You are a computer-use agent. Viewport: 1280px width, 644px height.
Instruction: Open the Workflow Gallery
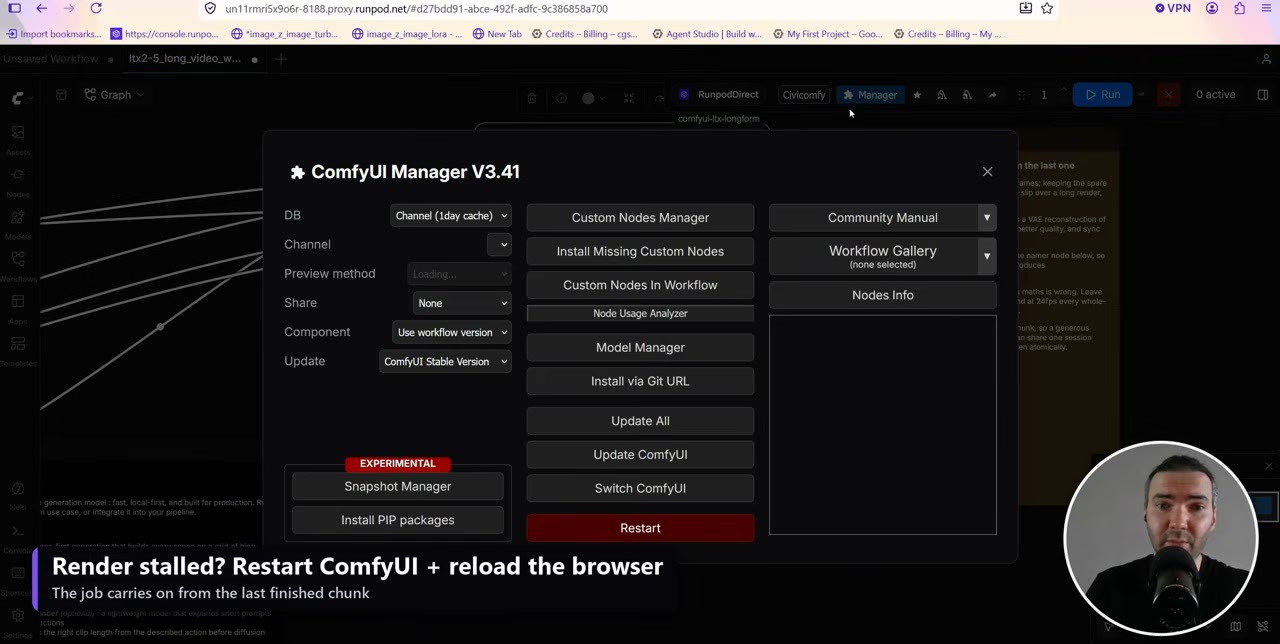point(873,256)
